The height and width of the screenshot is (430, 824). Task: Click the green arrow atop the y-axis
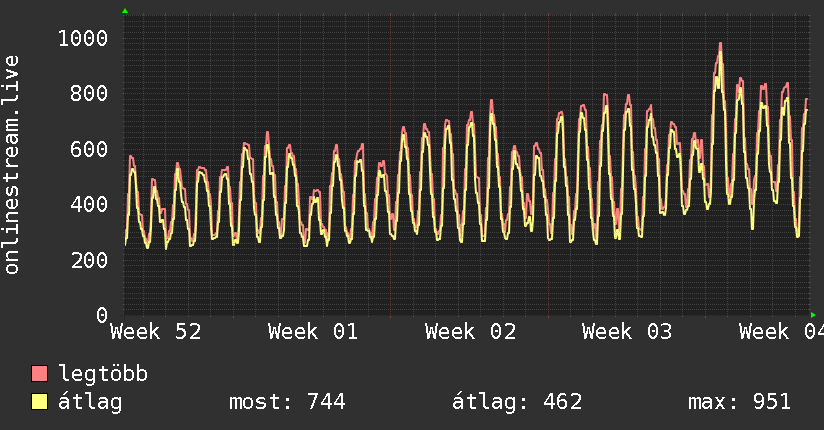coord(124,11)
